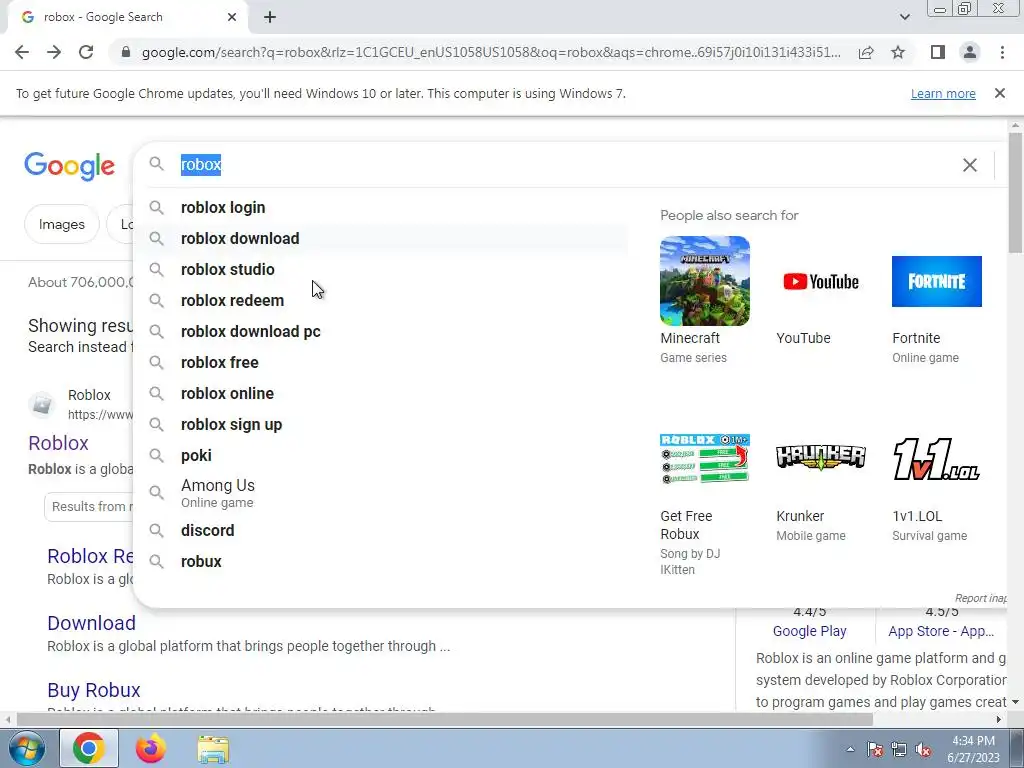Click the address bar URL
Screen dimensions: 1024x768
[x=491, y=52]
